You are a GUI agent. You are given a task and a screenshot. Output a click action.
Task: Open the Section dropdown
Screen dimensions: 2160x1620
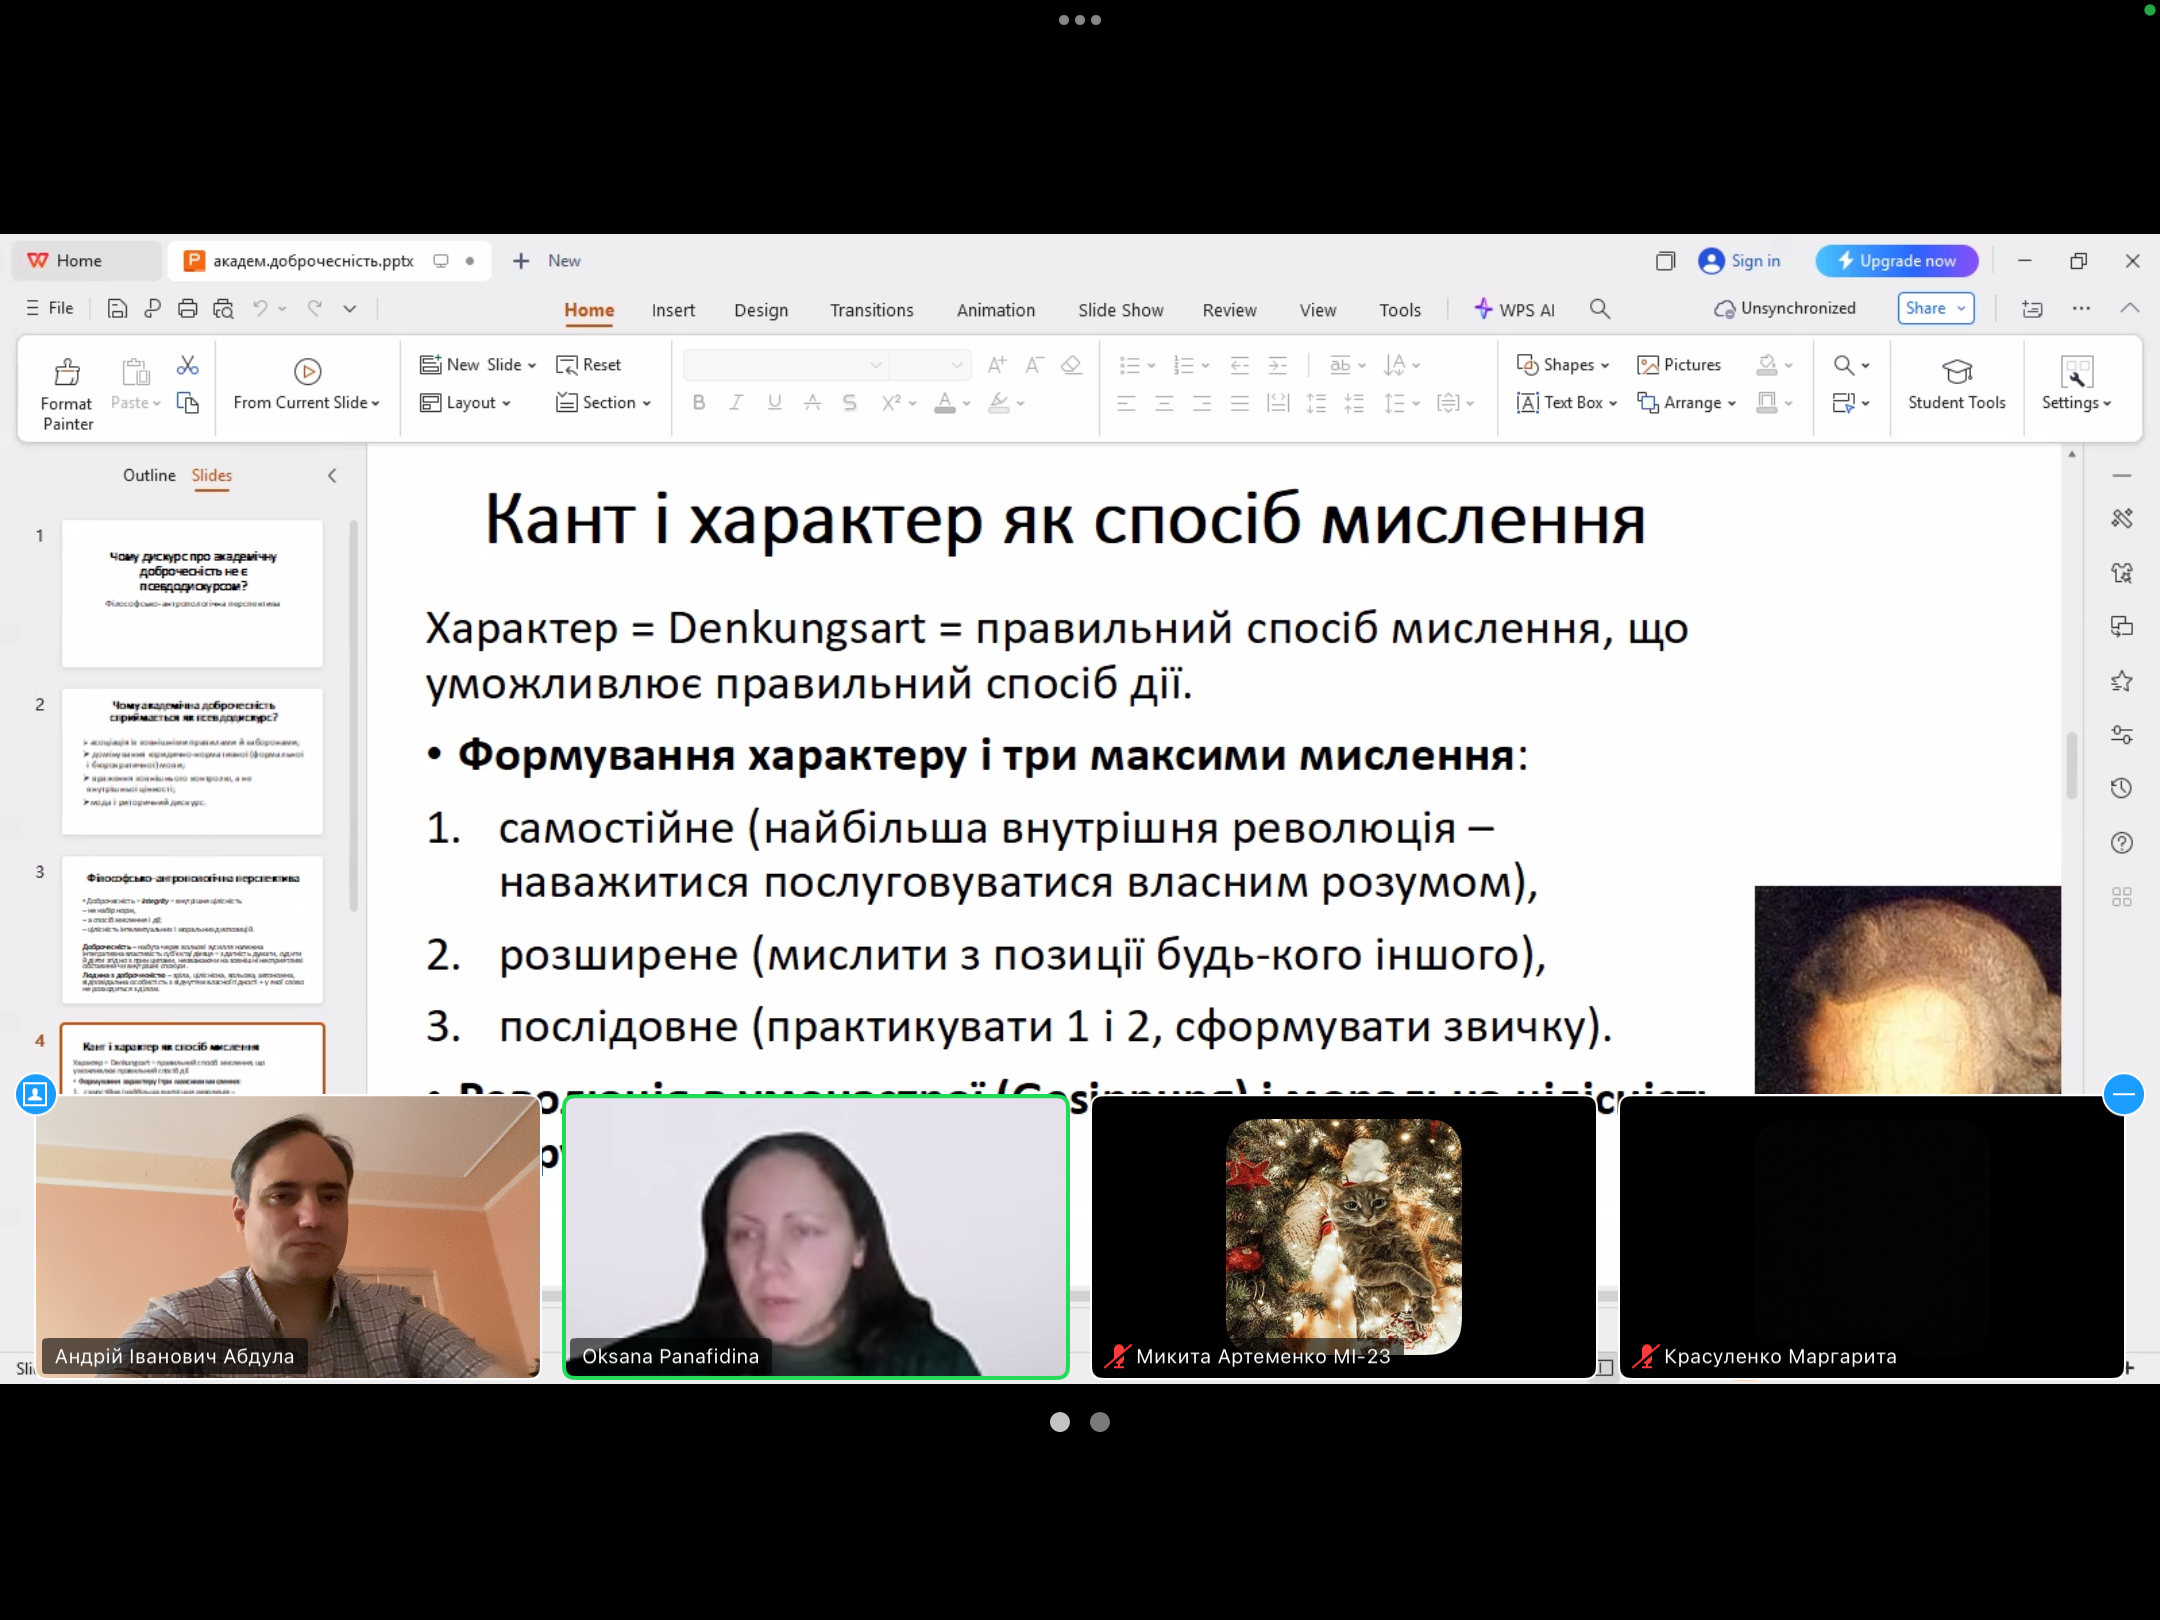[x=647, y=402]
